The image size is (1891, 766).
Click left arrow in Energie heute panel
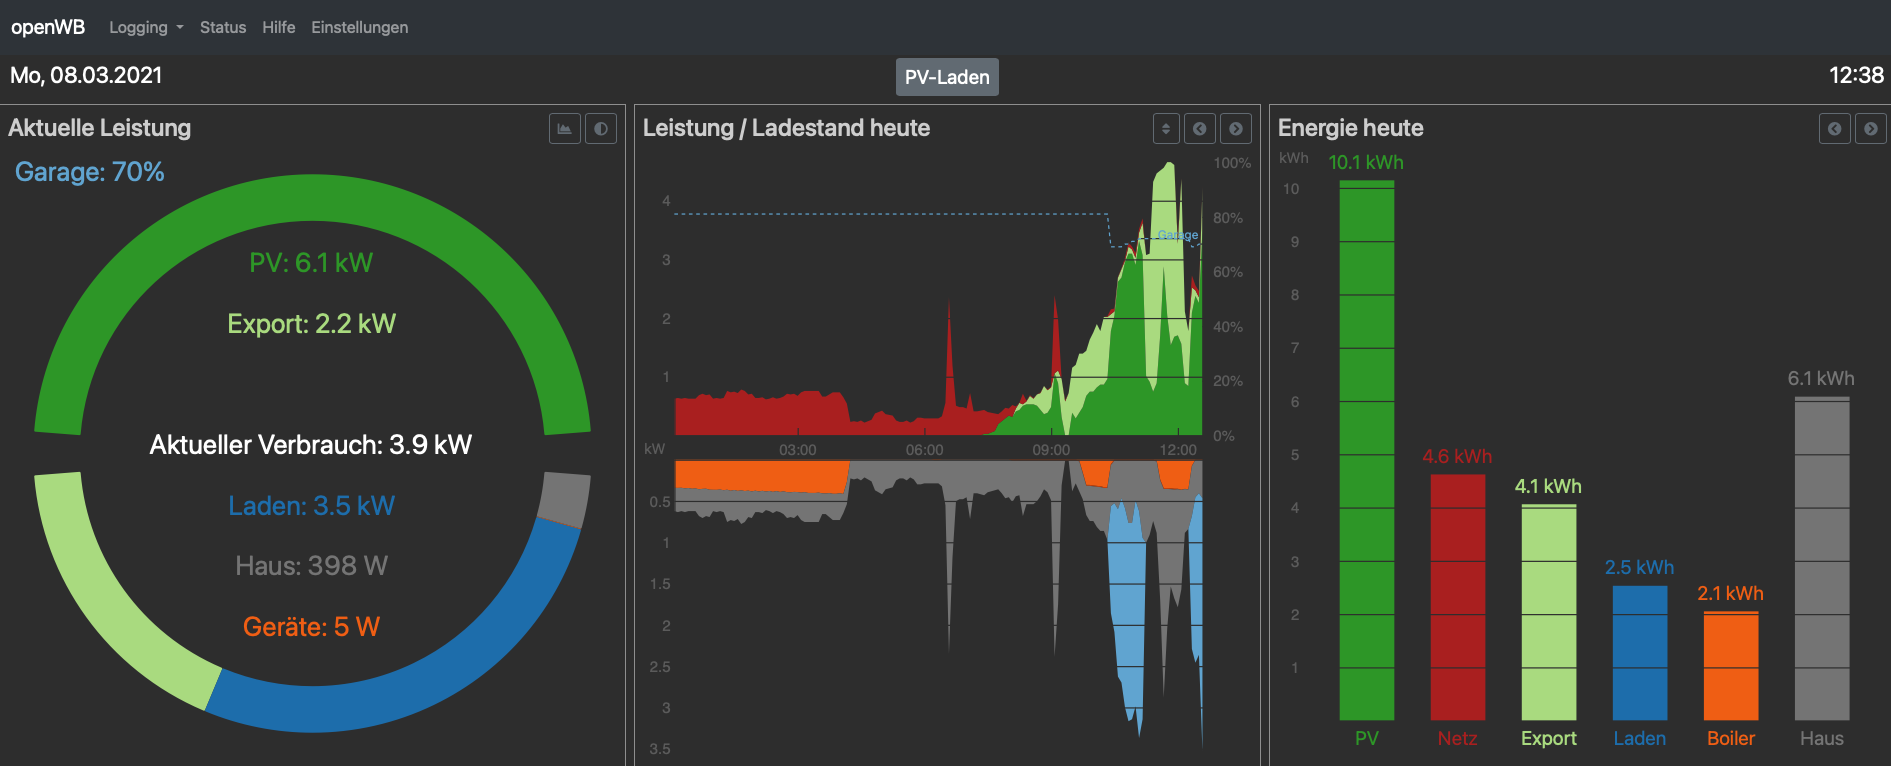1835,129
